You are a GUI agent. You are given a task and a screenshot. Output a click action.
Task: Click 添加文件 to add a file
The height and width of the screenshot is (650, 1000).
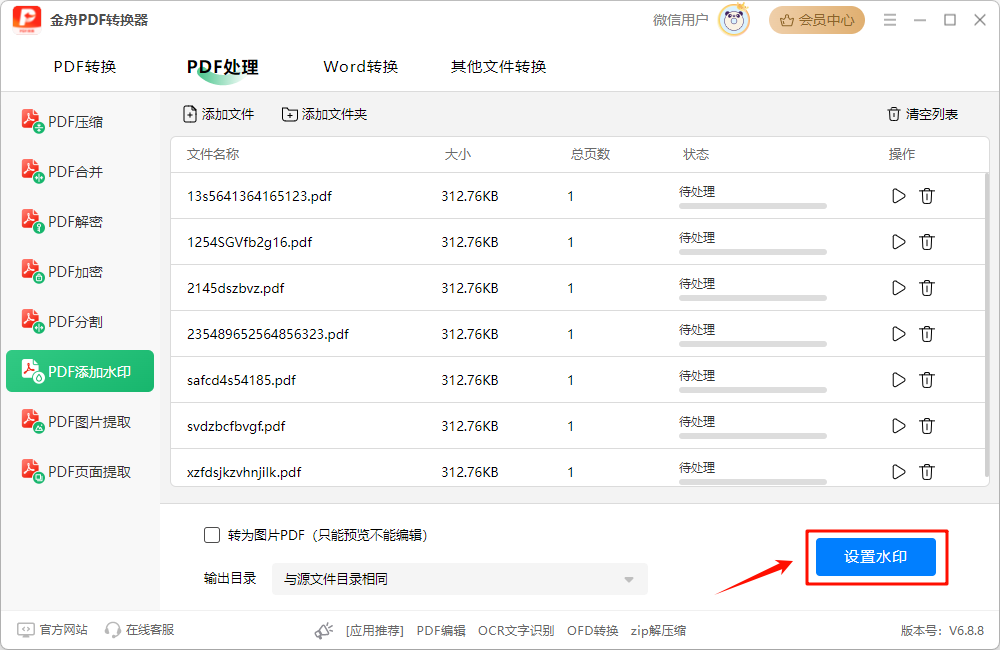coord(219,114)
